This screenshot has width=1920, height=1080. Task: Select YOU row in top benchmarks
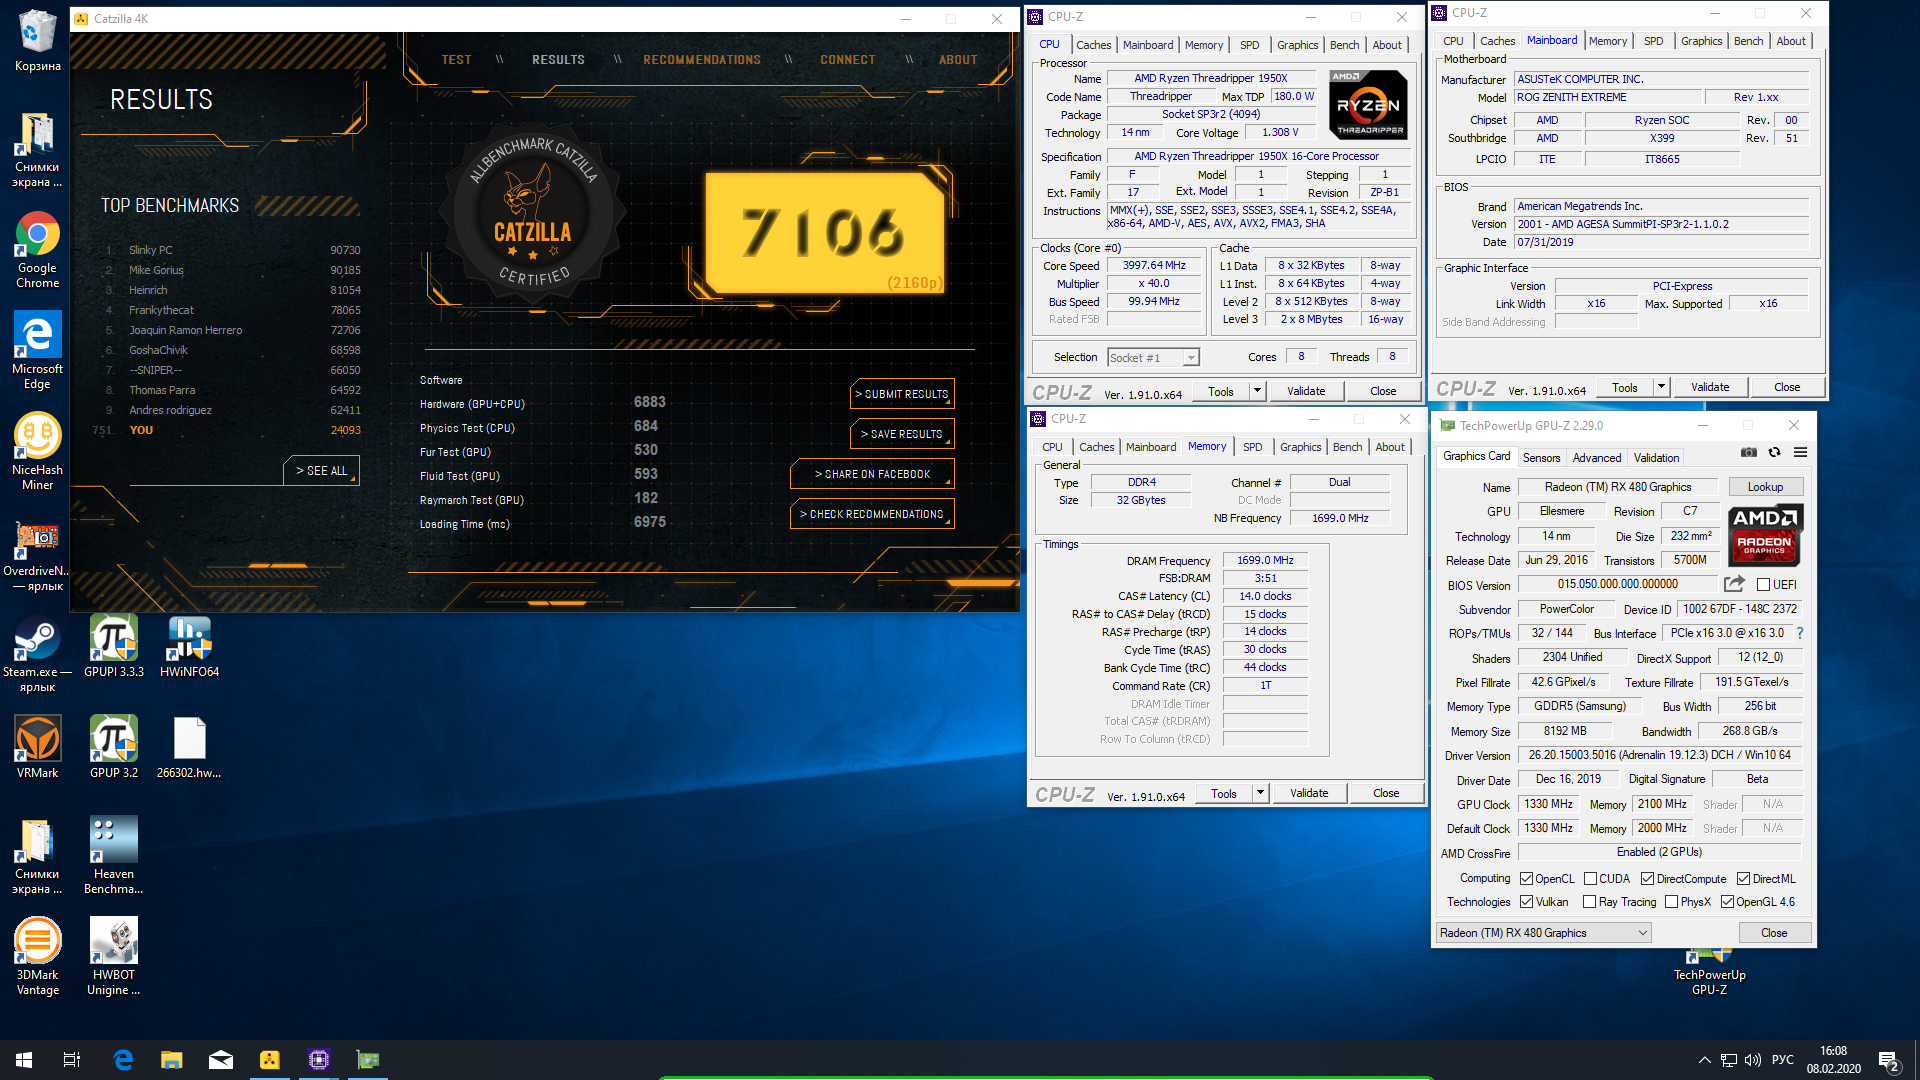coord(233,430)
